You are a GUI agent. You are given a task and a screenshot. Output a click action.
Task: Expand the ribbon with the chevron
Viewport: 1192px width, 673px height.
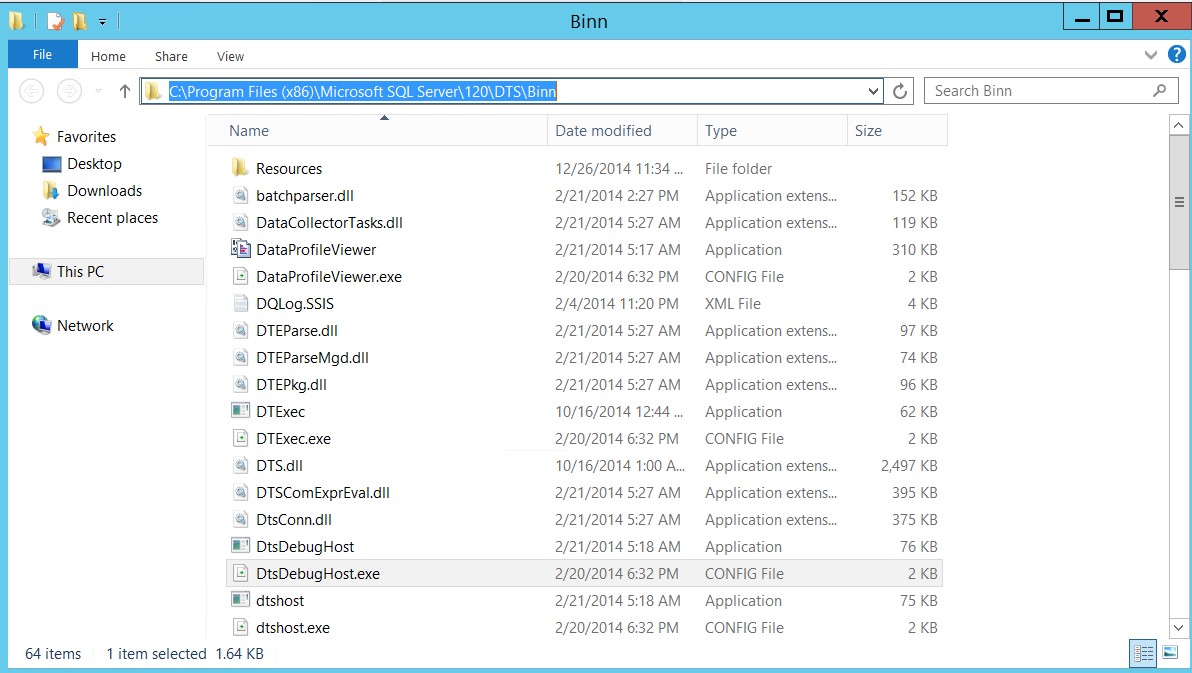pyautogui.click(x=1150, y=56)
